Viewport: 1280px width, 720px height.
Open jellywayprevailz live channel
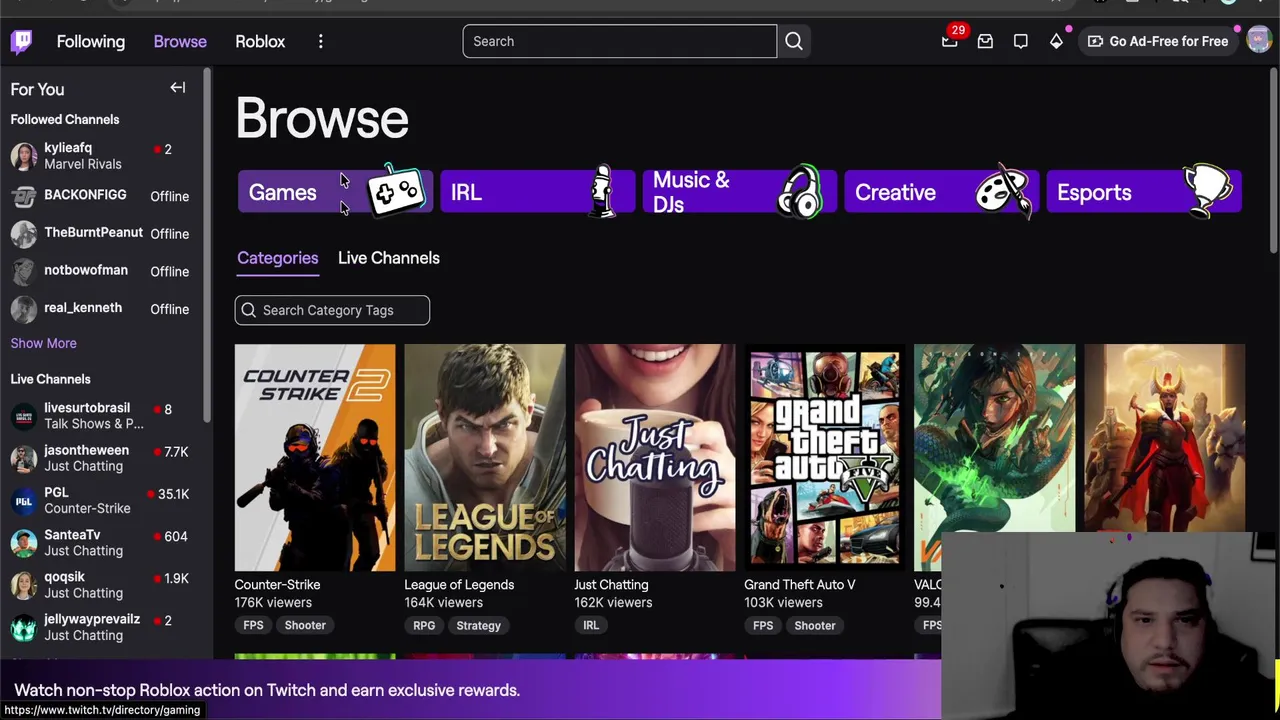[x=100, y=627]
